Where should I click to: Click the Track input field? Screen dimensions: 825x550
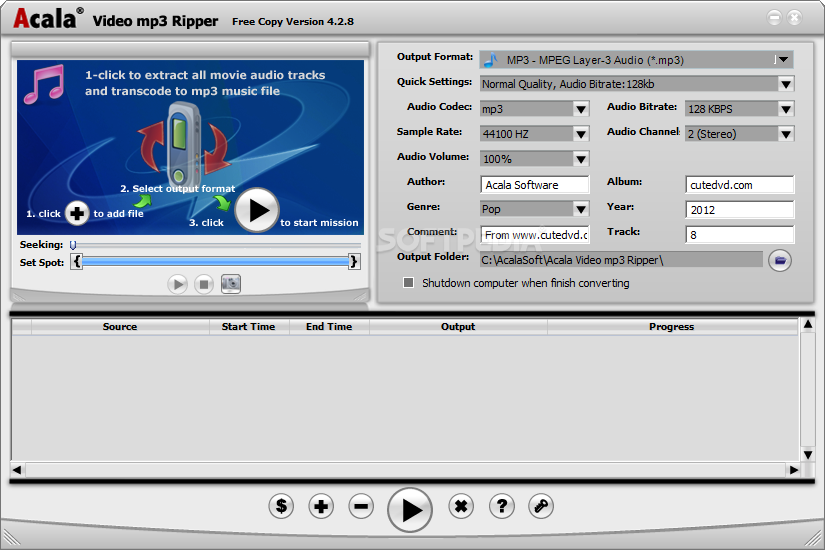click(740, 235)
